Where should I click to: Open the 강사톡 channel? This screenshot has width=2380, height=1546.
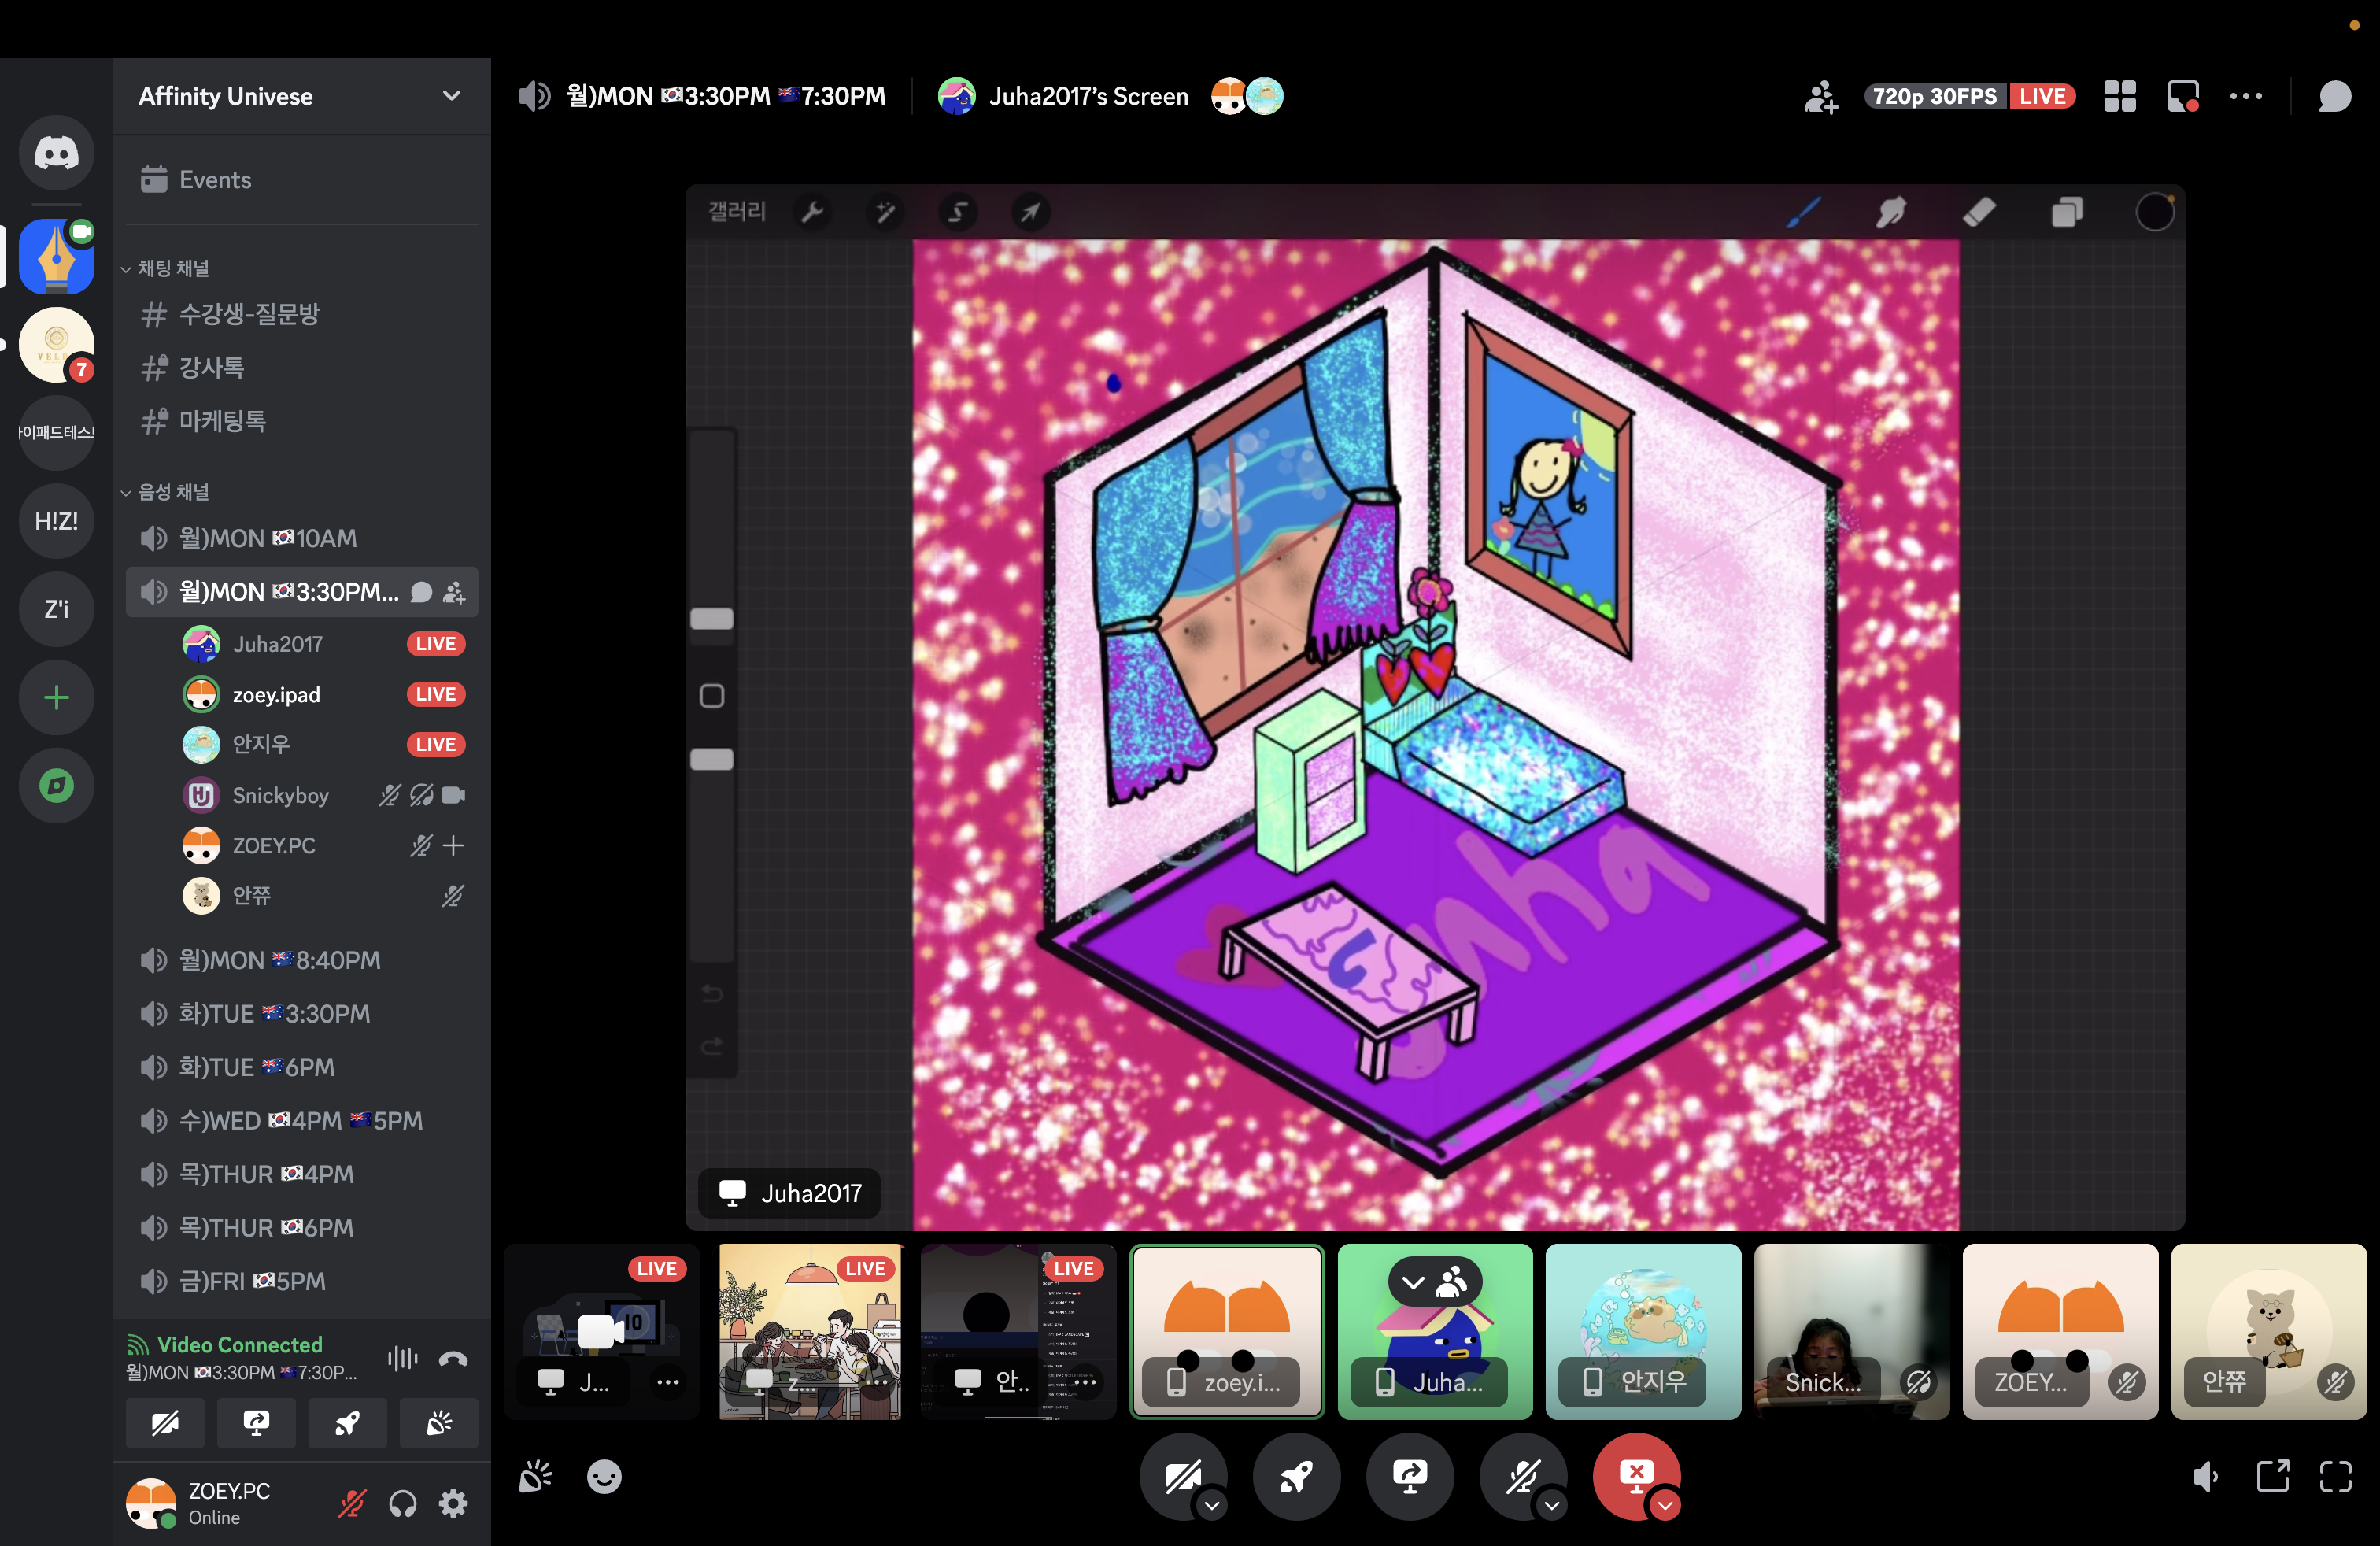[x=302, y=368]
